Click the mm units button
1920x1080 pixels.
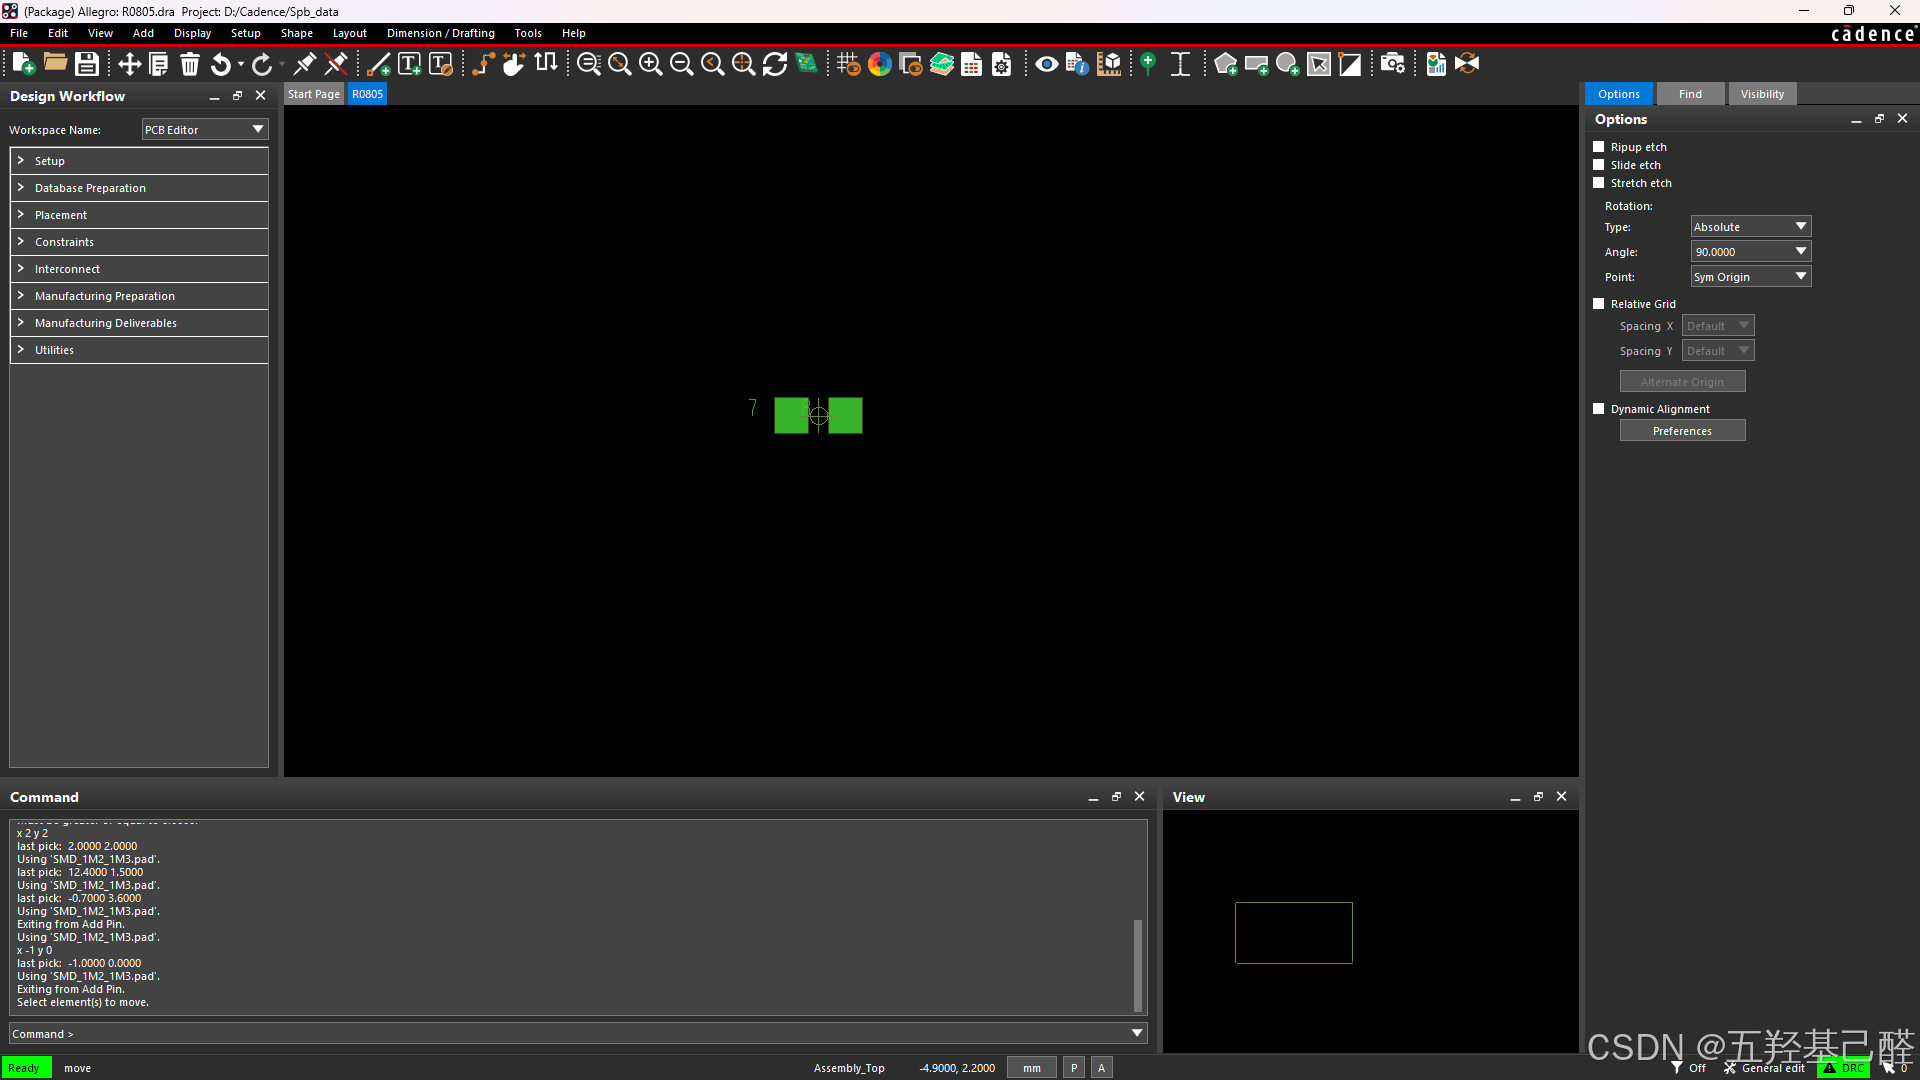coord(1031,1068)
